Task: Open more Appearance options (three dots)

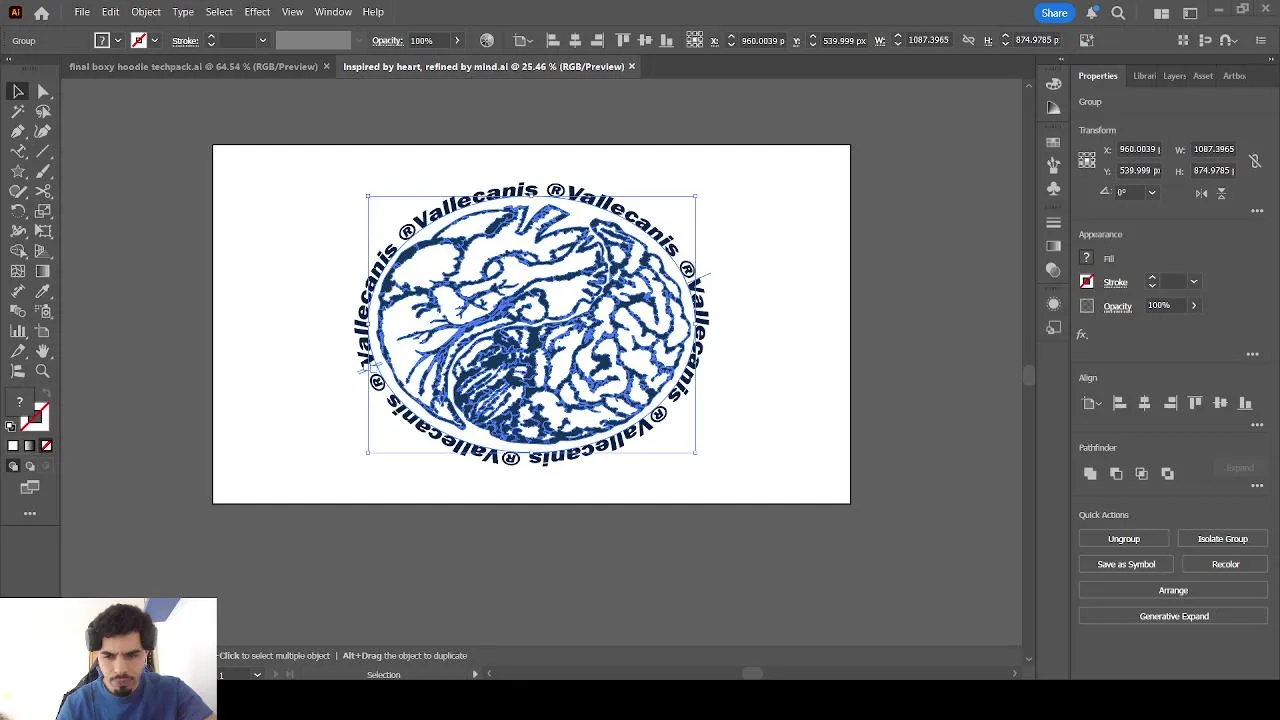Action: coord(1252,354)
